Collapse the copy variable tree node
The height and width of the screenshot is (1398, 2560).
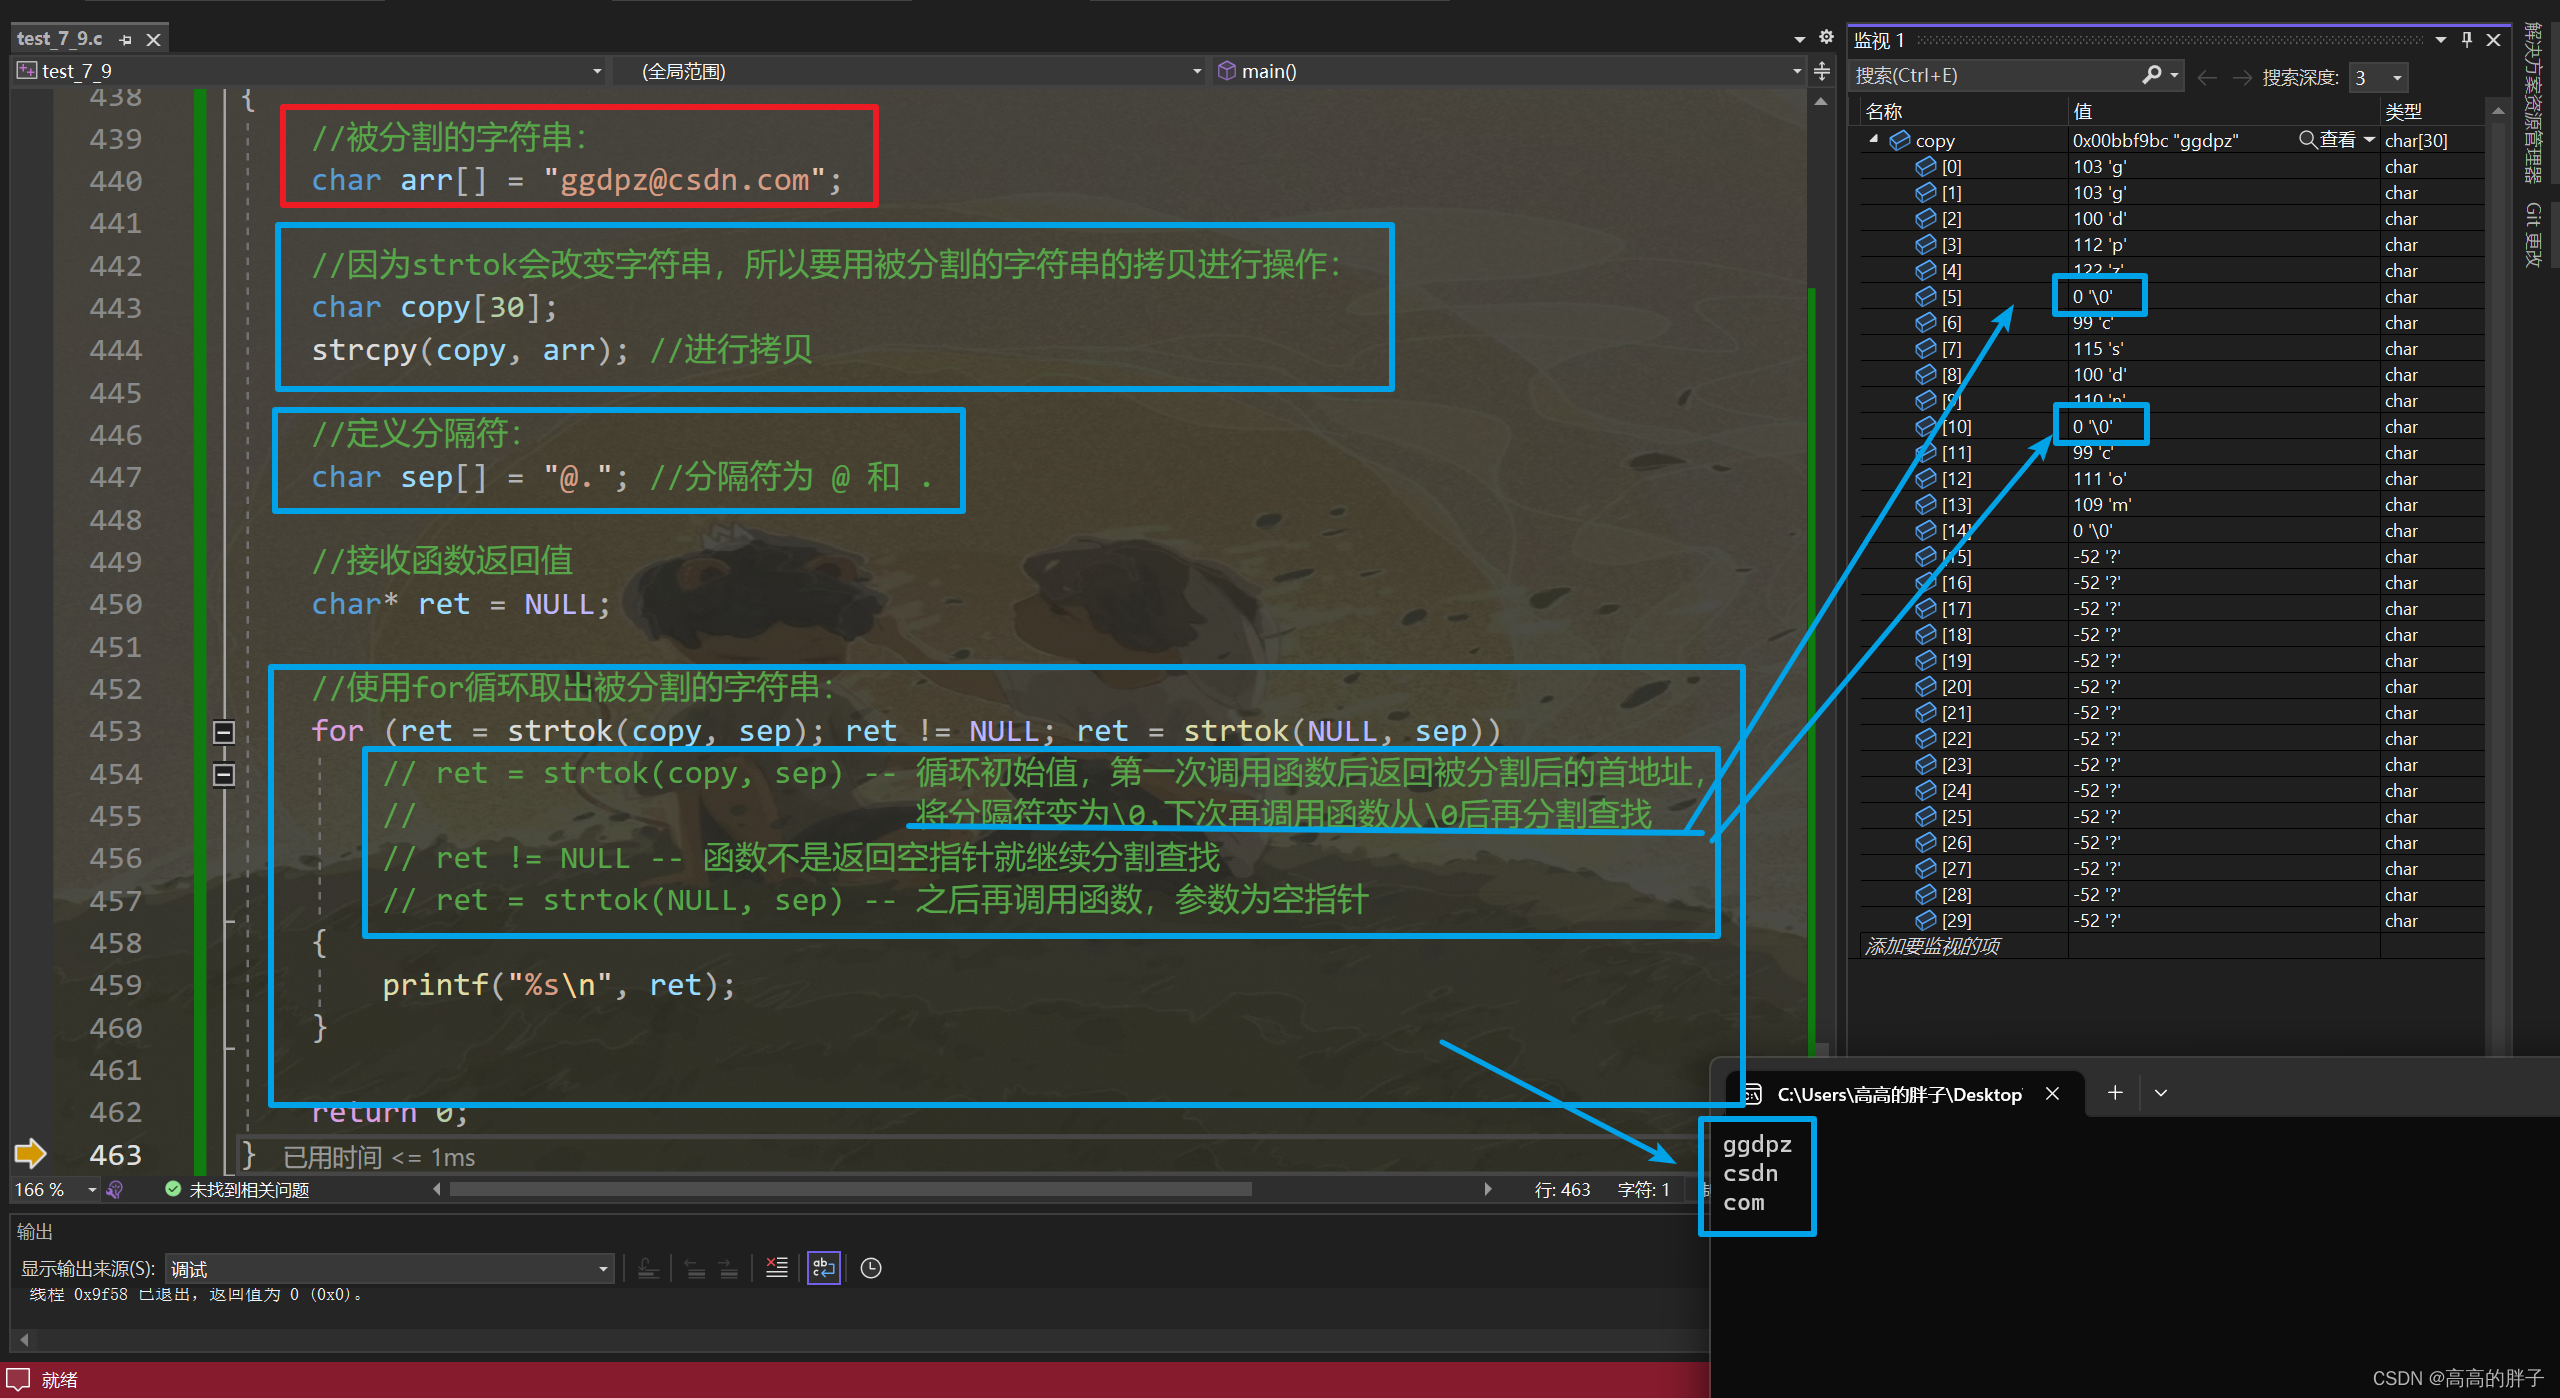(x=1873, y=140)
